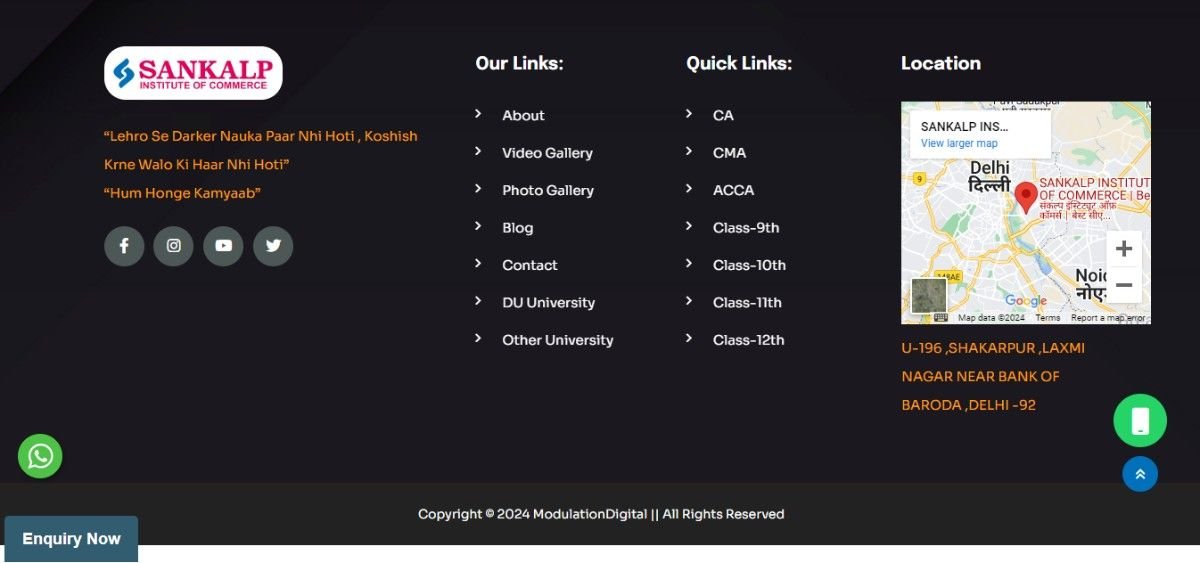Click the blue scroll-to-top arrow icon

[1140, 474]
